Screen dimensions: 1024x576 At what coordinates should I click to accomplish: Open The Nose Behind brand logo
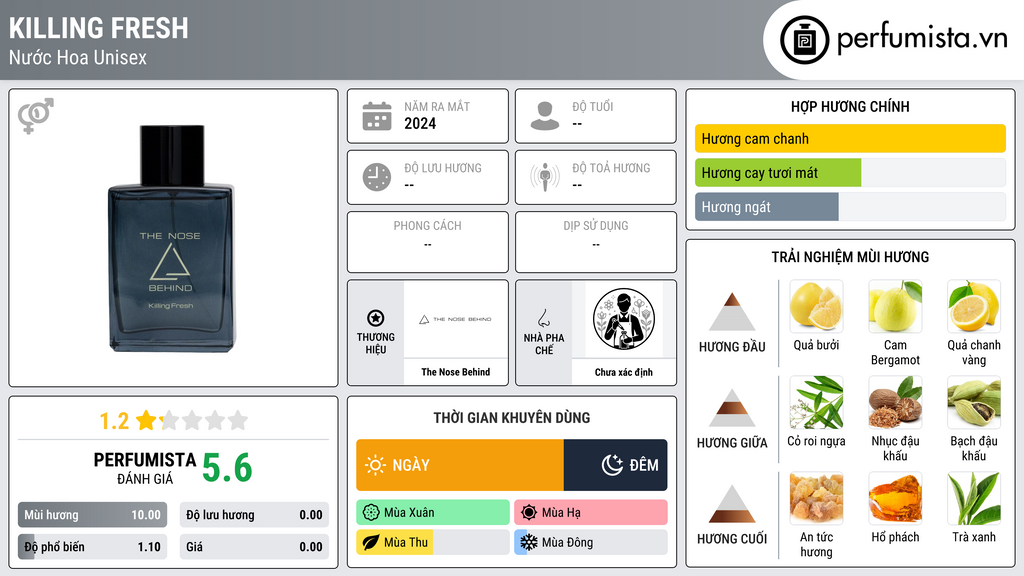pyautogui.click(x=456, y=319)
